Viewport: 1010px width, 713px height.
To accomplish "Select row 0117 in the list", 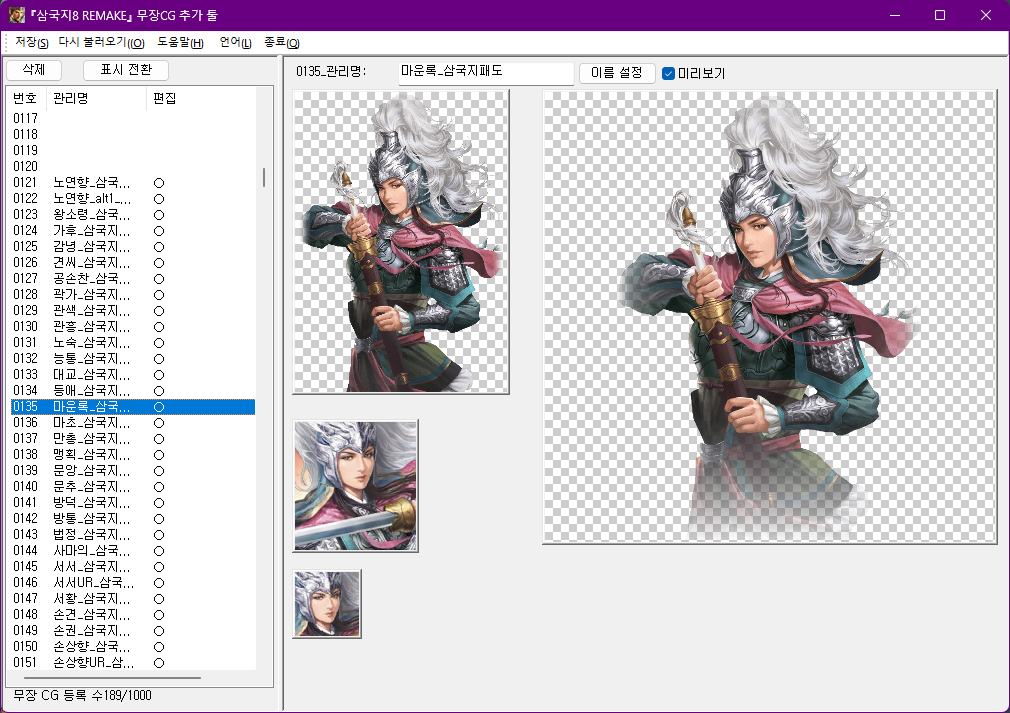I will 133,119.
